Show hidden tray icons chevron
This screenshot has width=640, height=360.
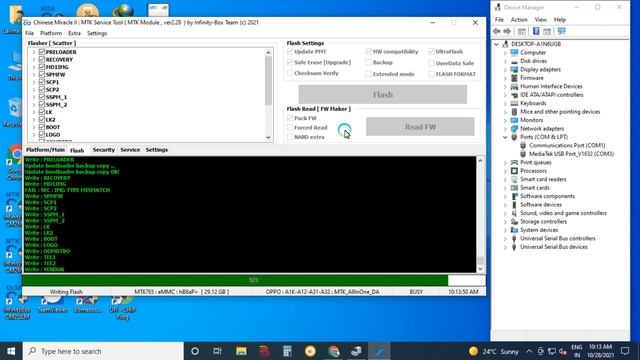(x=529, y=351)
